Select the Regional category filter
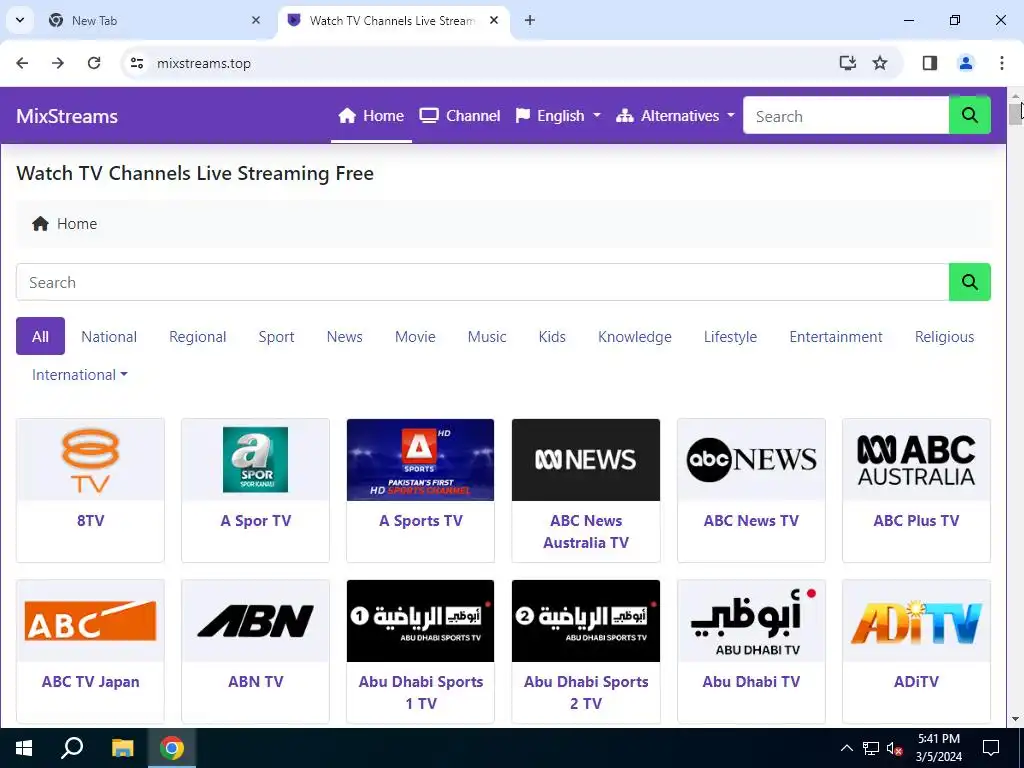1024x768 pixels. pyautogui.click(x=198, y=336)
